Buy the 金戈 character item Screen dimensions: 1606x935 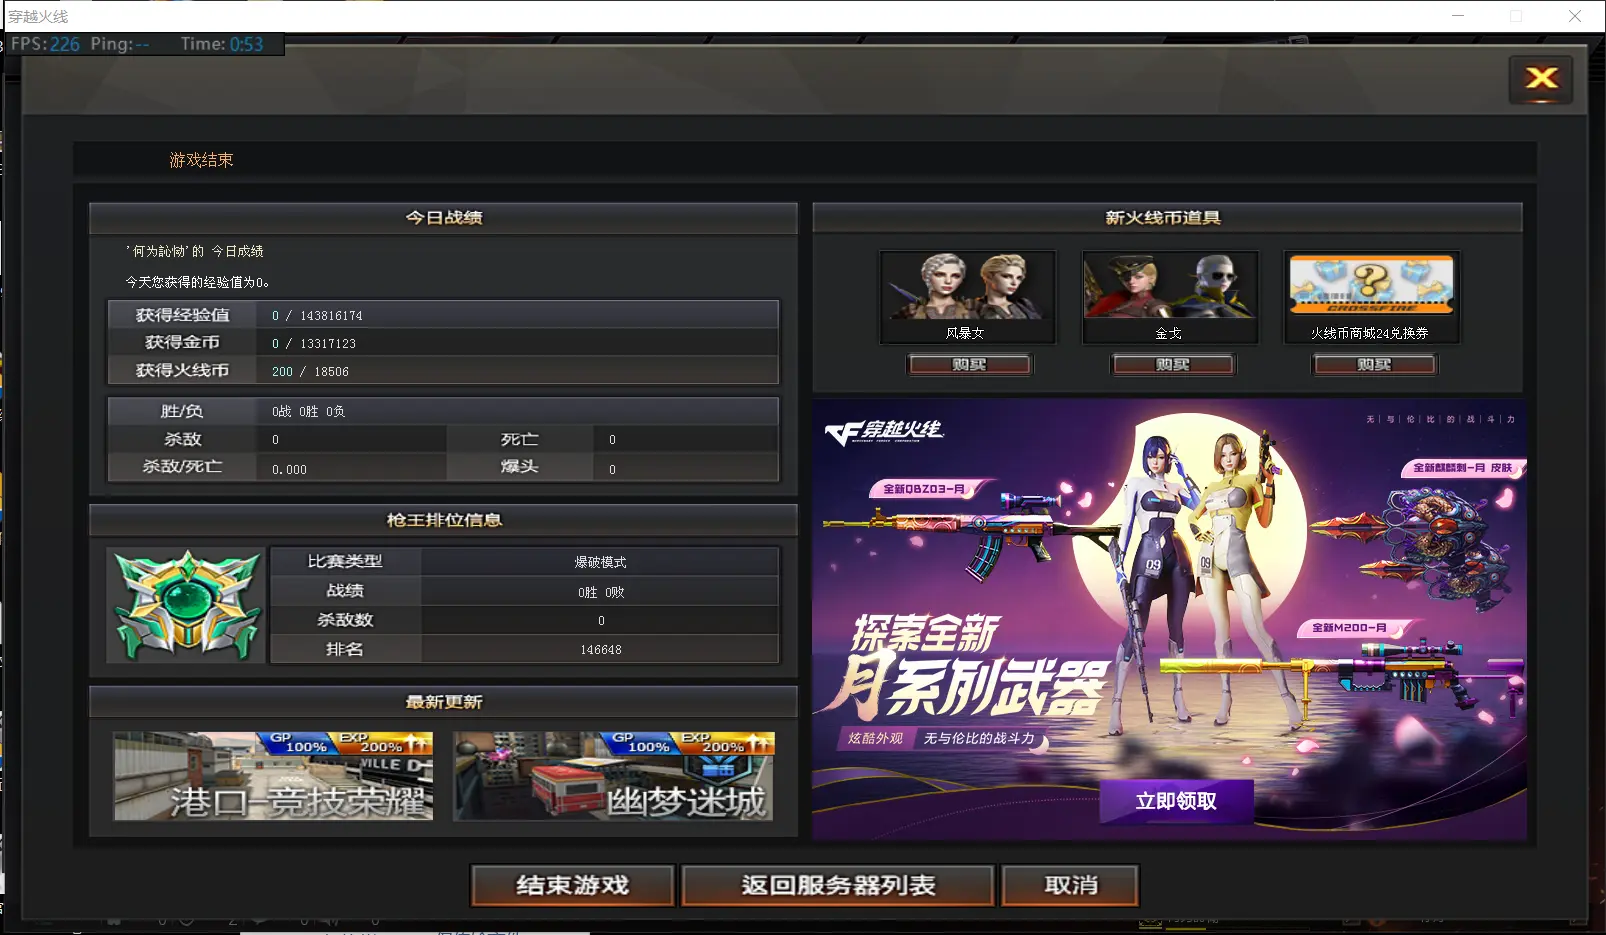click(1173, 365)
